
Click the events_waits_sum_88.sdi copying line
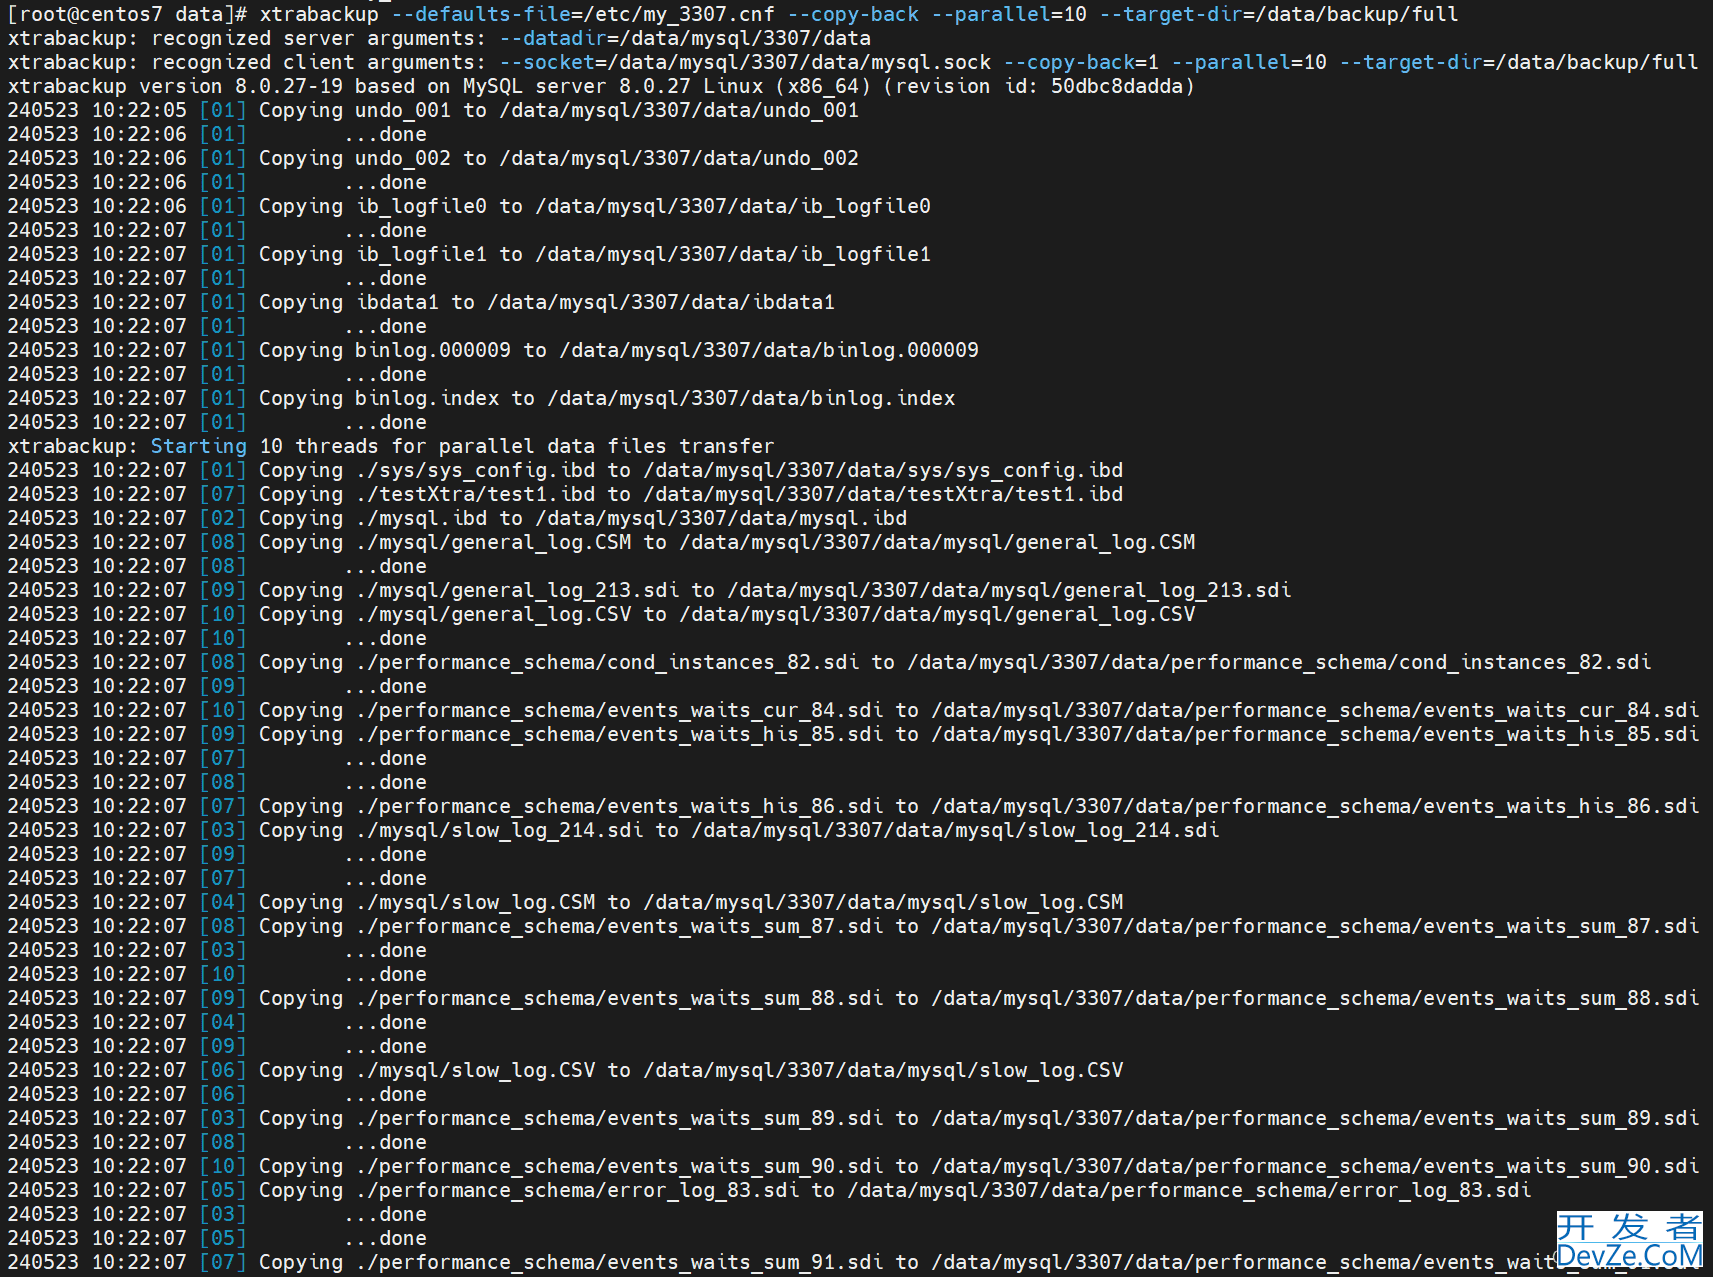853,998
